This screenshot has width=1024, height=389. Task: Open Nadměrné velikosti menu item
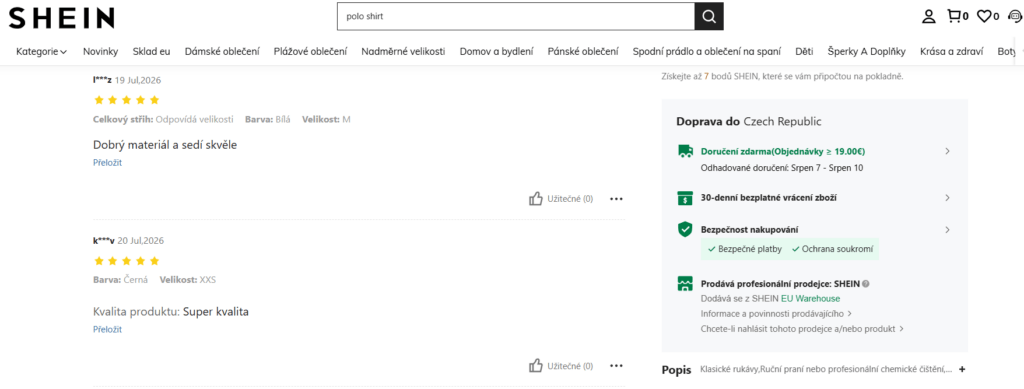coord(403,52)
